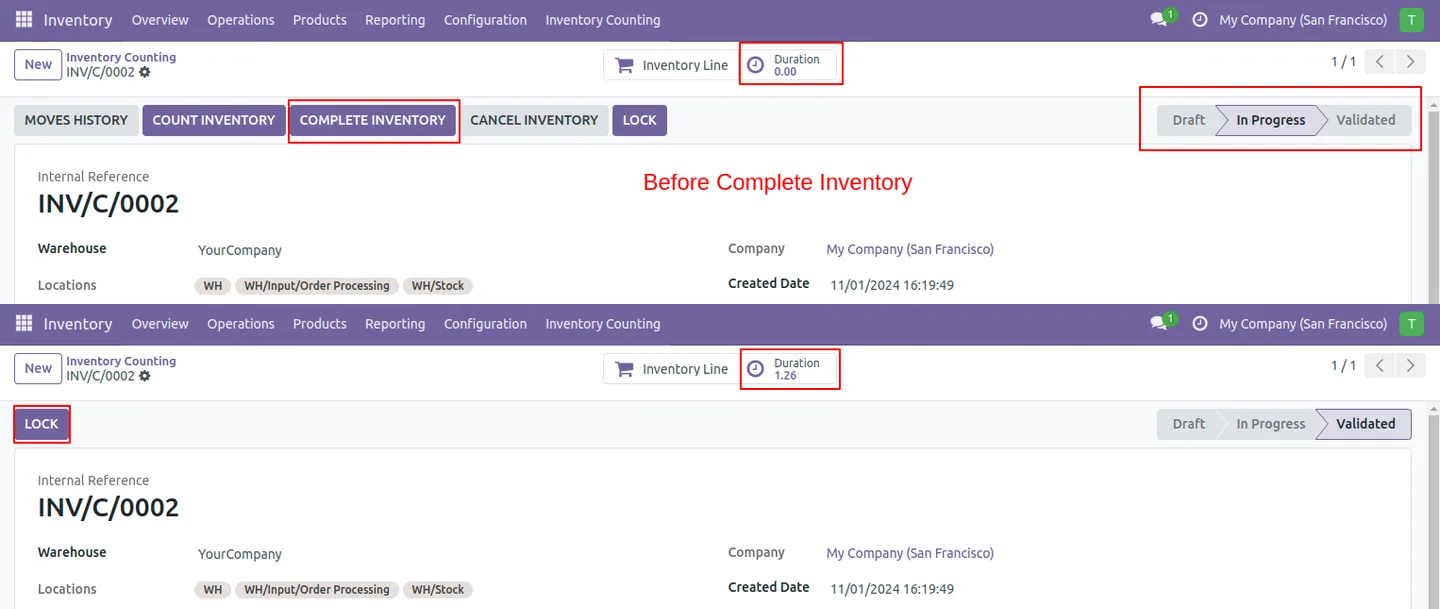Viewport: 1440px width, 609px height.
Task: Open the Duration 1.26 stat button
Action: (x=788, y=369)
